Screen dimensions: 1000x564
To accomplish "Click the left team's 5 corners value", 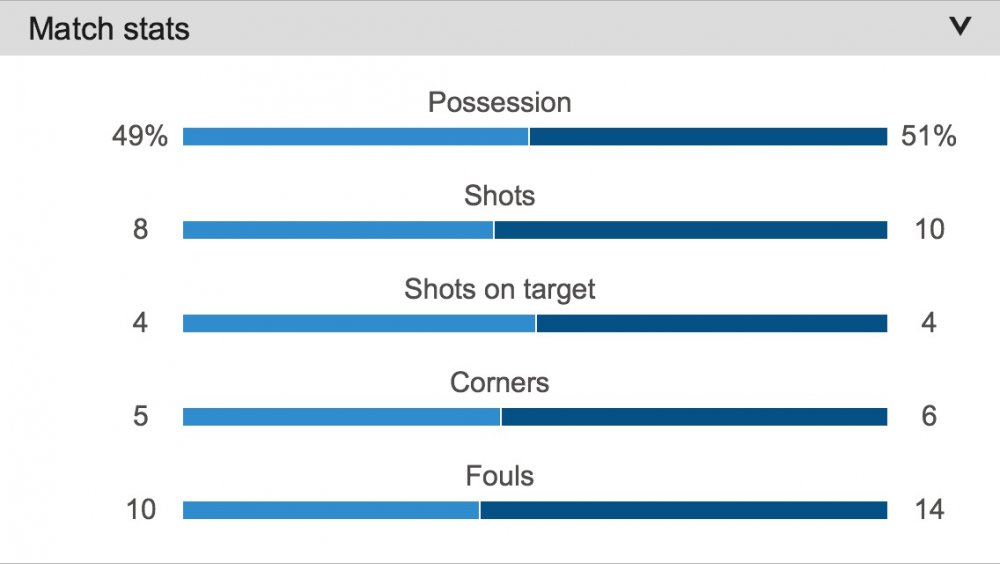I will pyautogui.click(x=140, y=416).
